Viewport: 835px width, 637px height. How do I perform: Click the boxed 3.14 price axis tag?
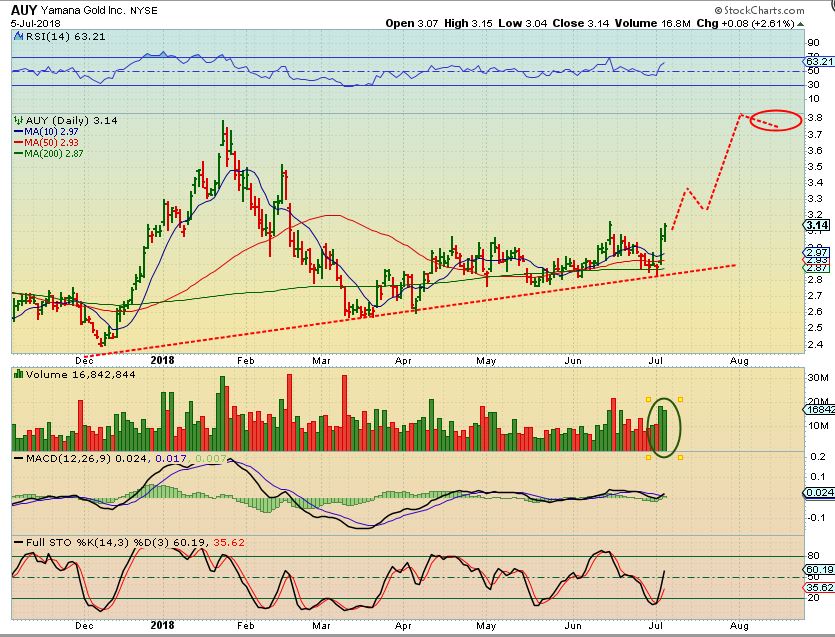(x=817, y=225)
